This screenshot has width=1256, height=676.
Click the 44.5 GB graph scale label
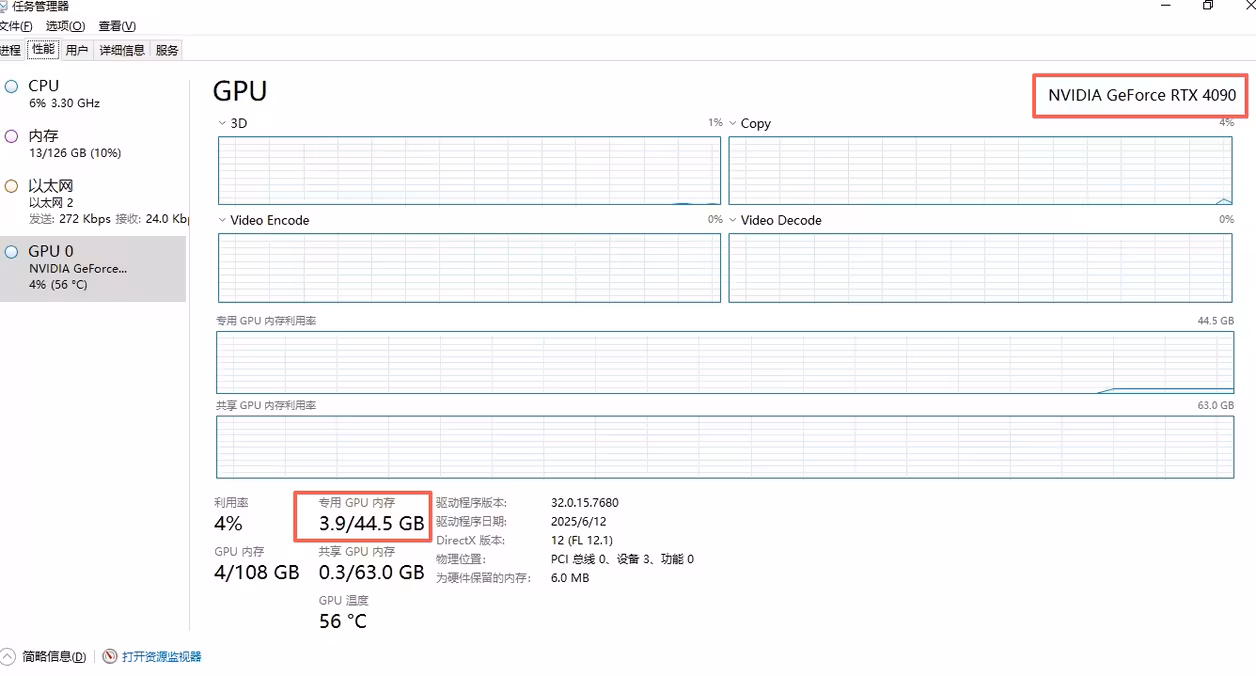[1215, 321]
